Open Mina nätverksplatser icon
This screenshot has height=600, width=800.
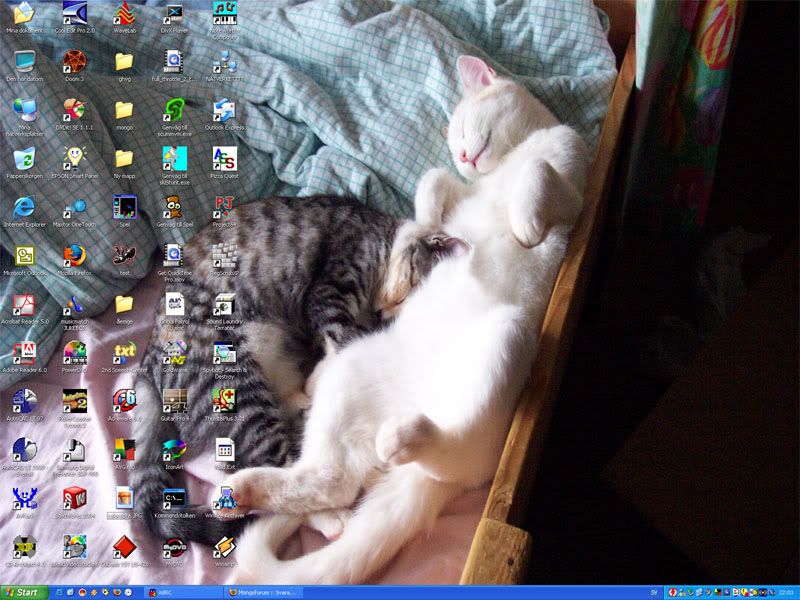pos(24,110)
